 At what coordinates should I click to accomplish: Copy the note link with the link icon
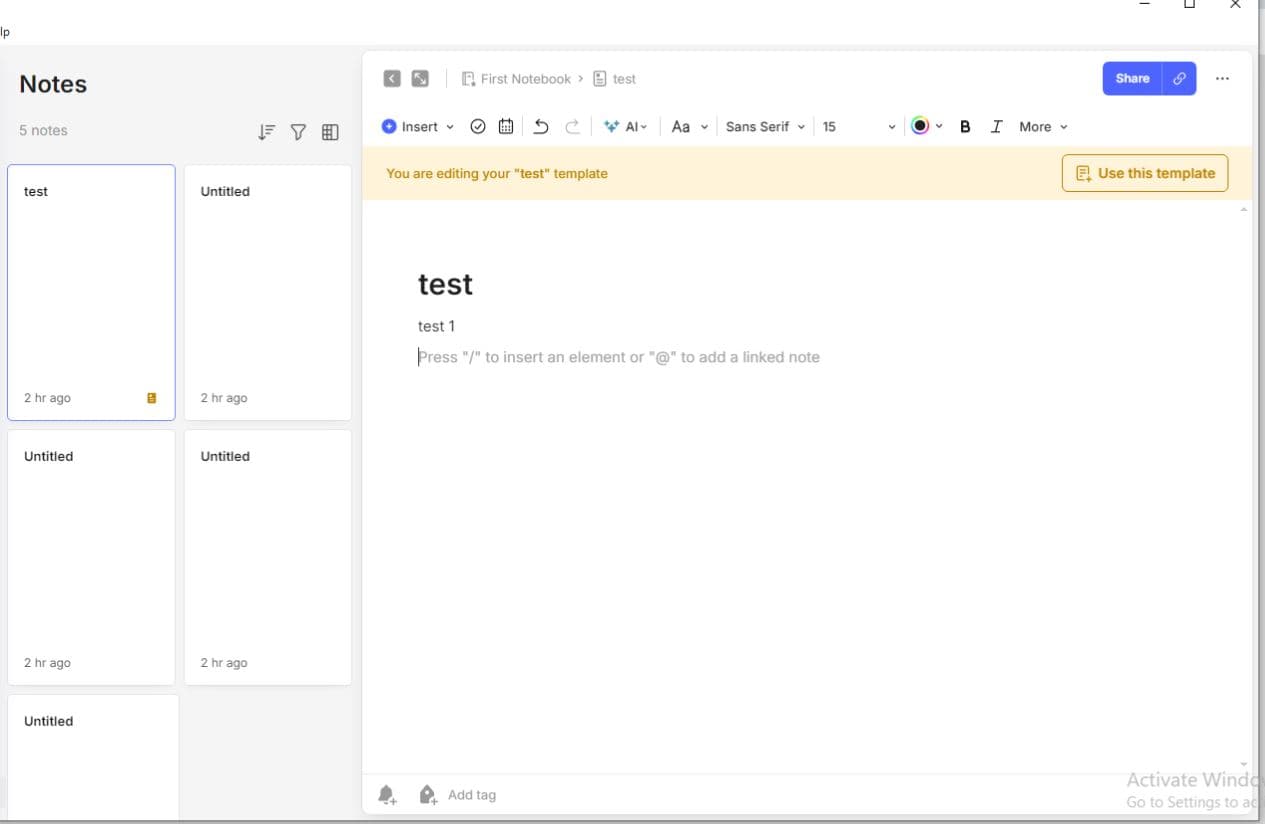point(1180,78)
